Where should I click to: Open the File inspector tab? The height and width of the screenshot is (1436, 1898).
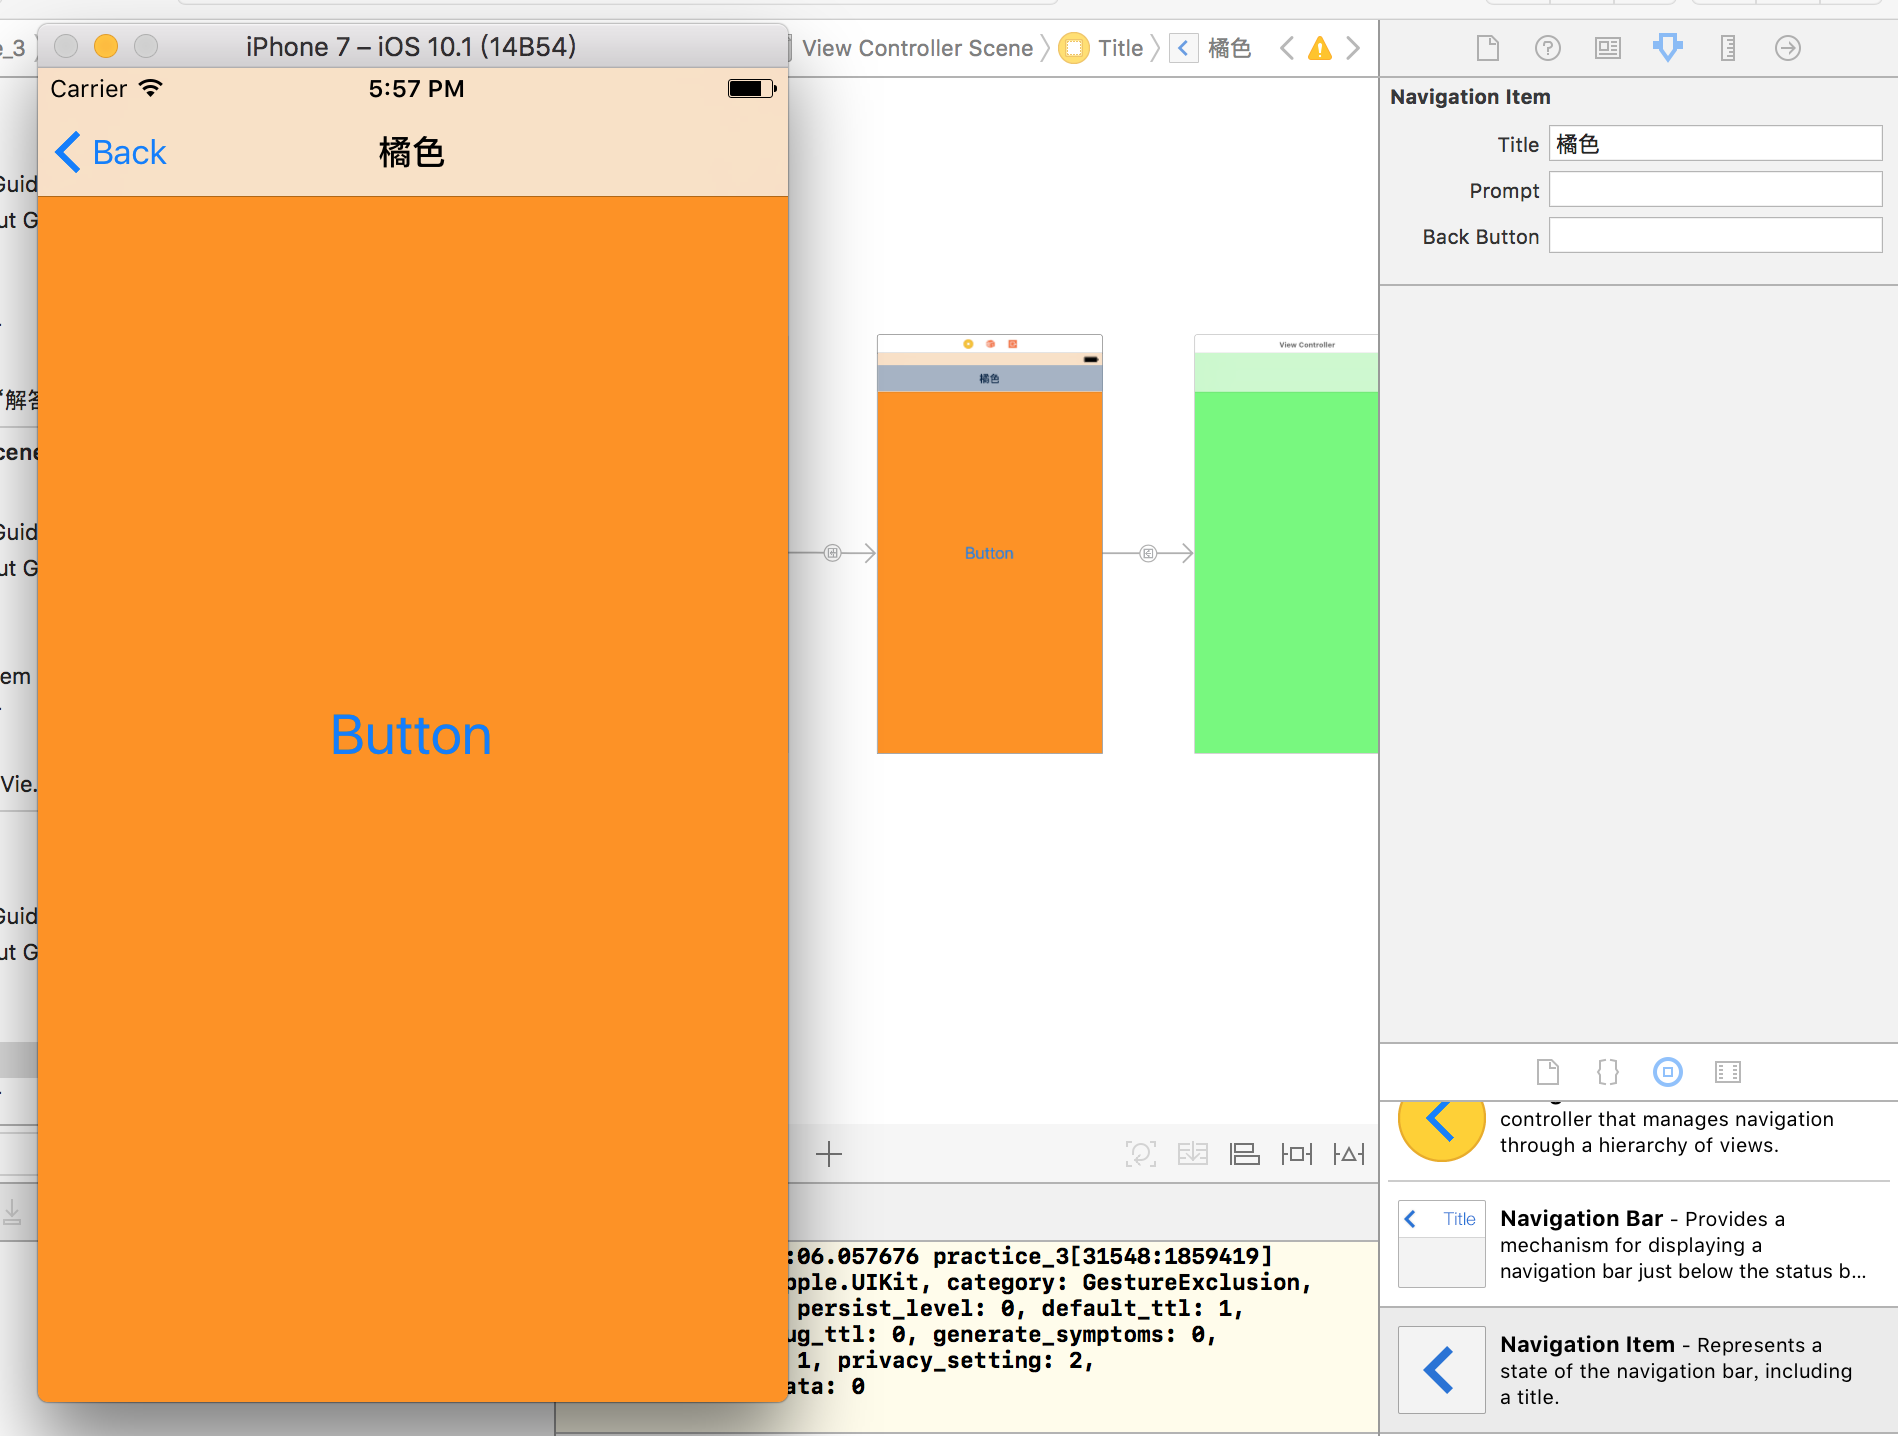pos(1488,48)
